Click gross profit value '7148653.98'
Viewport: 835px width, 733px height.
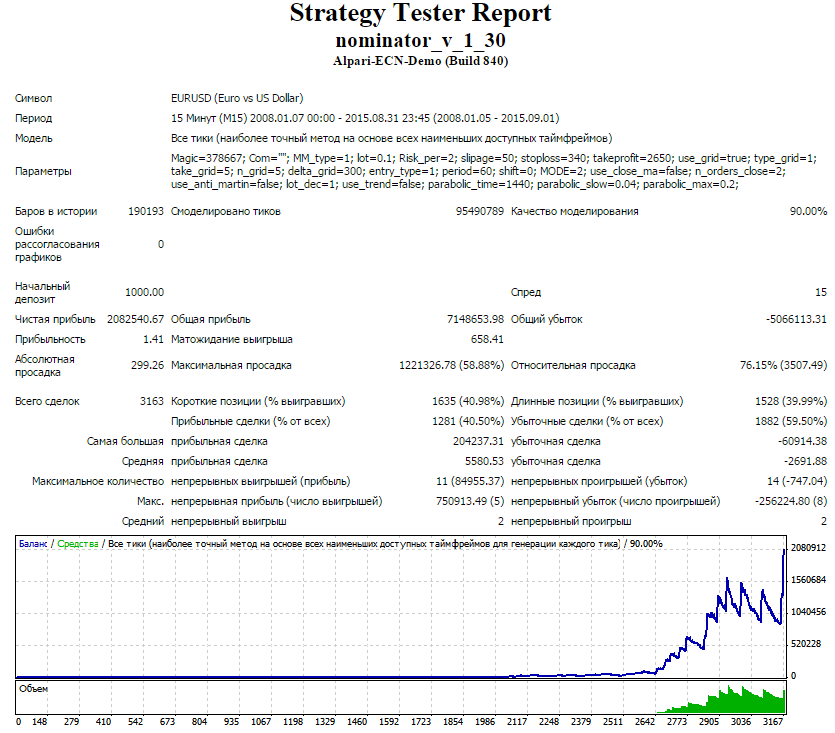475,320
